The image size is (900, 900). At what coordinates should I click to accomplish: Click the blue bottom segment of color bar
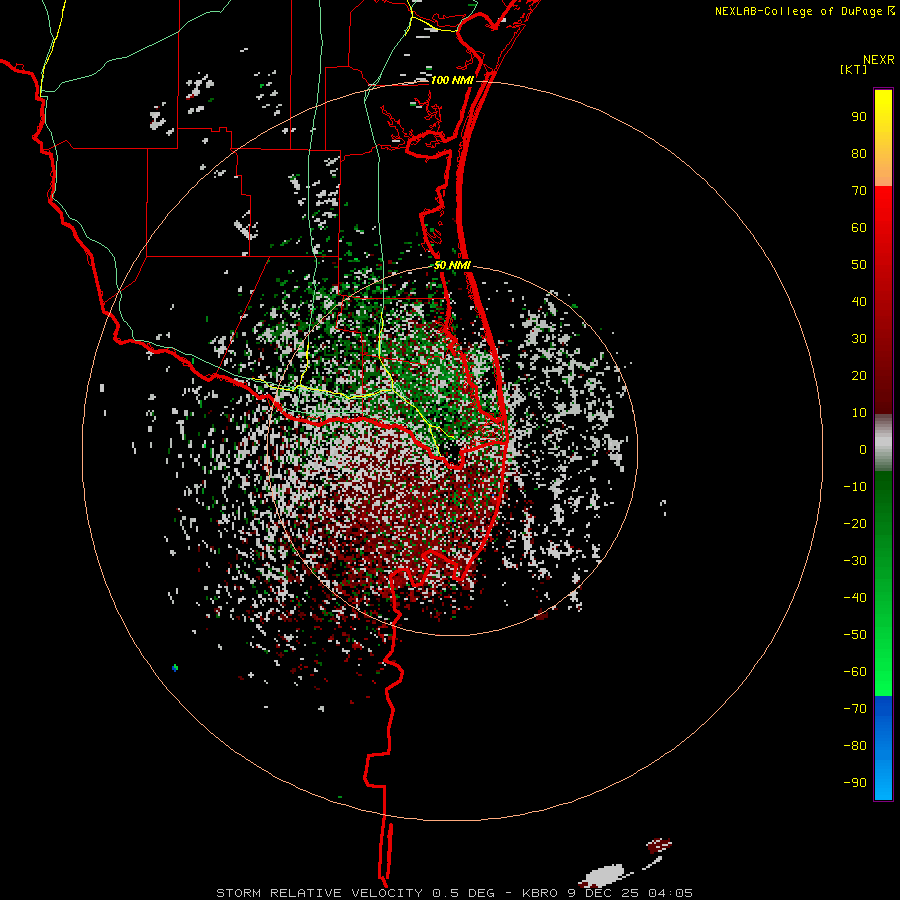coord(883,748)
